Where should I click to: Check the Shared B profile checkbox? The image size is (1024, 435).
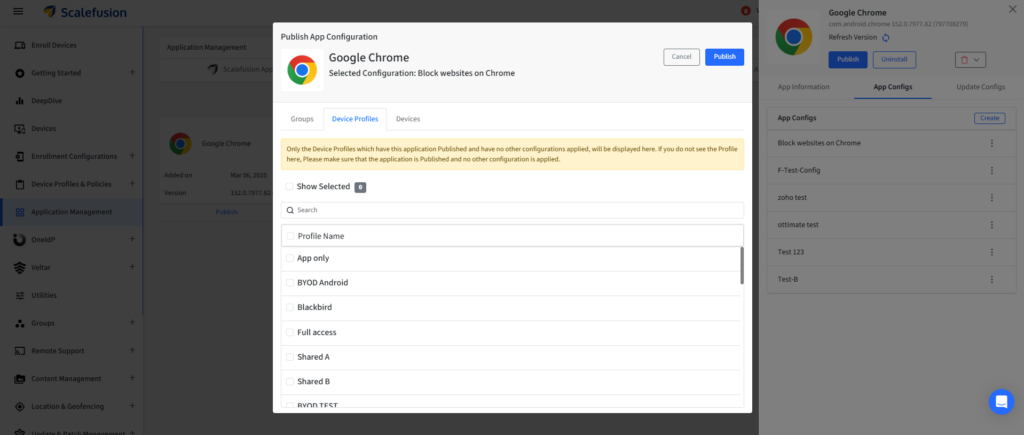290,381
